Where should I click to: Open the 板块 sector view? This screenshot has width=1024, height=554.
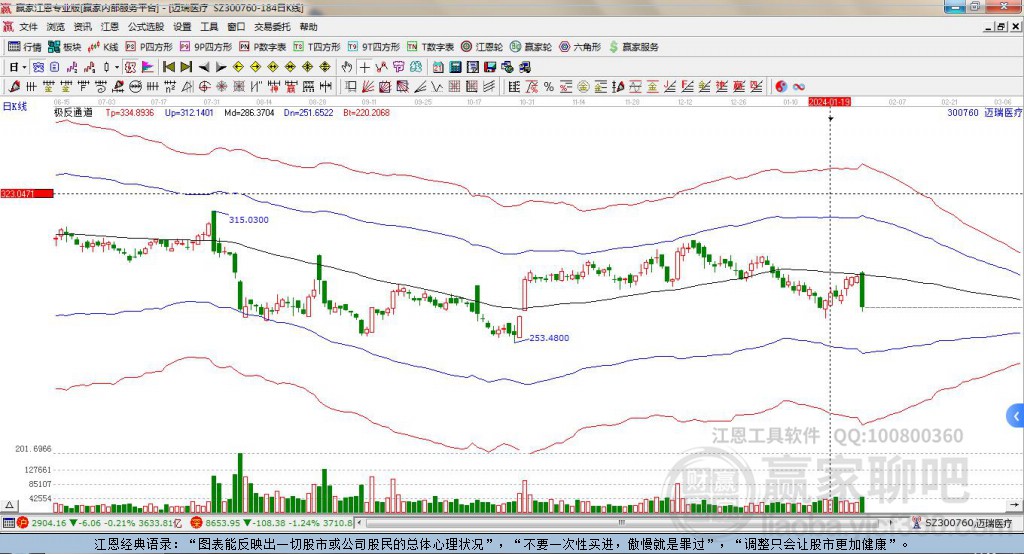pos(64,47)
